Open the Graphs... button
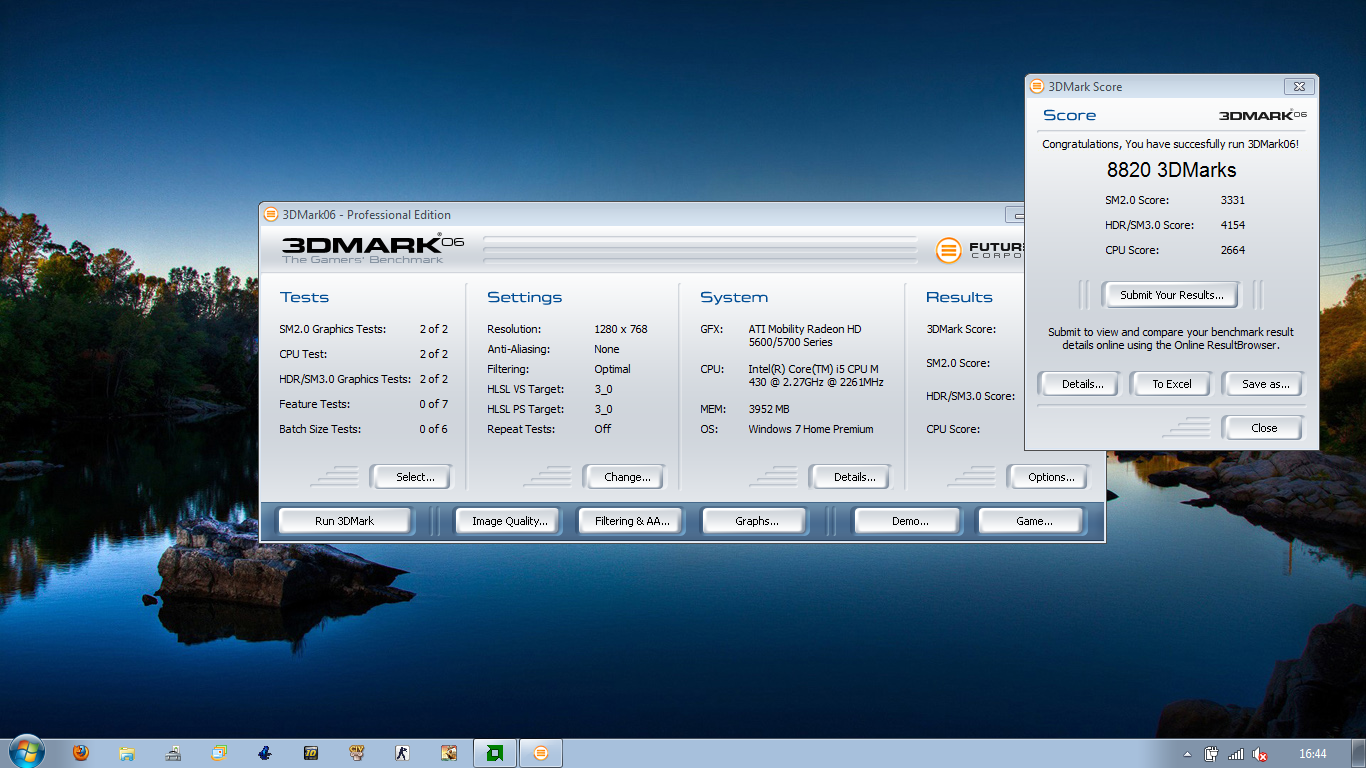Image resolution: width=1366 pixels, height=768 pixels. [756, 521]
